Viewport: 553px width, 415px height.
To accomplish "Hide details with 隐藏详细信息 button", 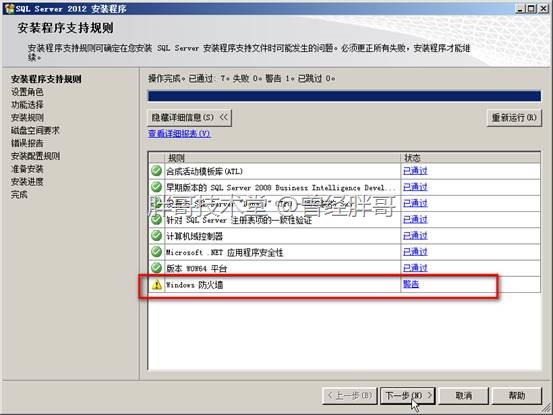I will [189, 117].
